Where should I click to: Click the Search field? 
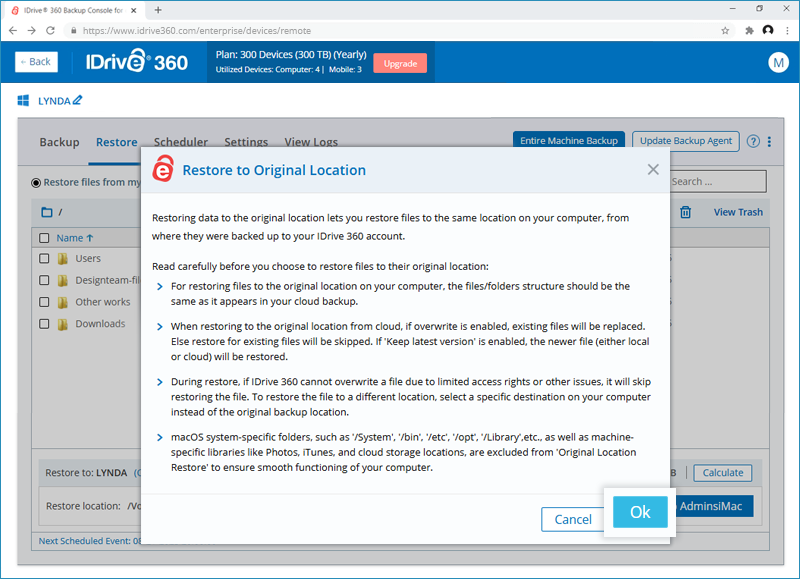717,182
